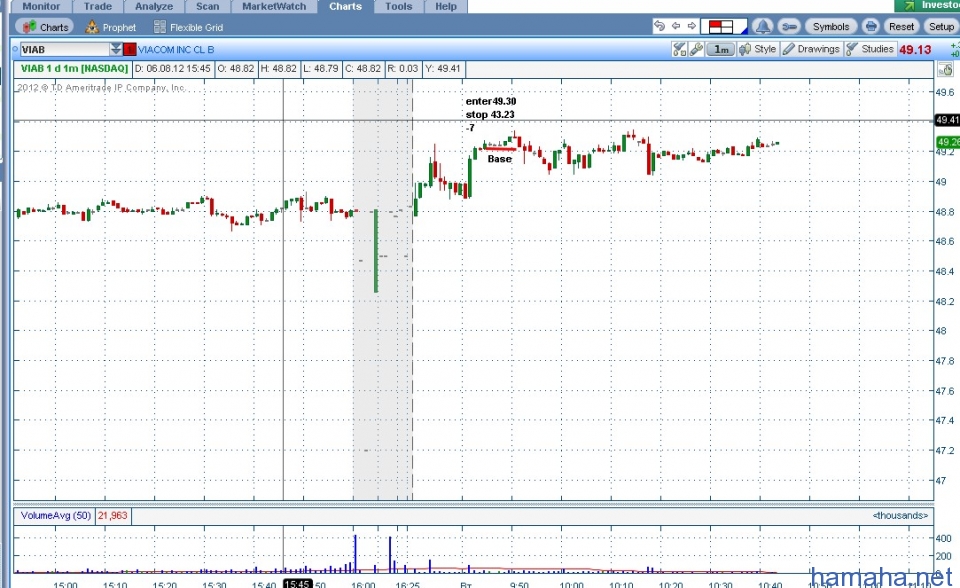Select the MarketWatch tab
Viewport: 960px width, 588px height.
[x=274, y=6]
